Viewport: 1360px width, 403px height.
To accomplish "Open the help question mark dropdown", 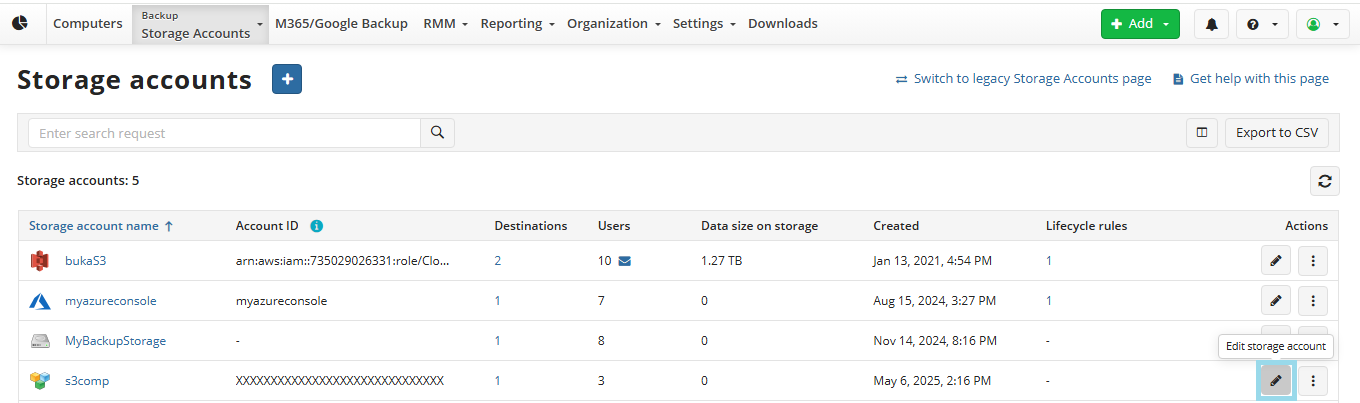I will 1262,24.
